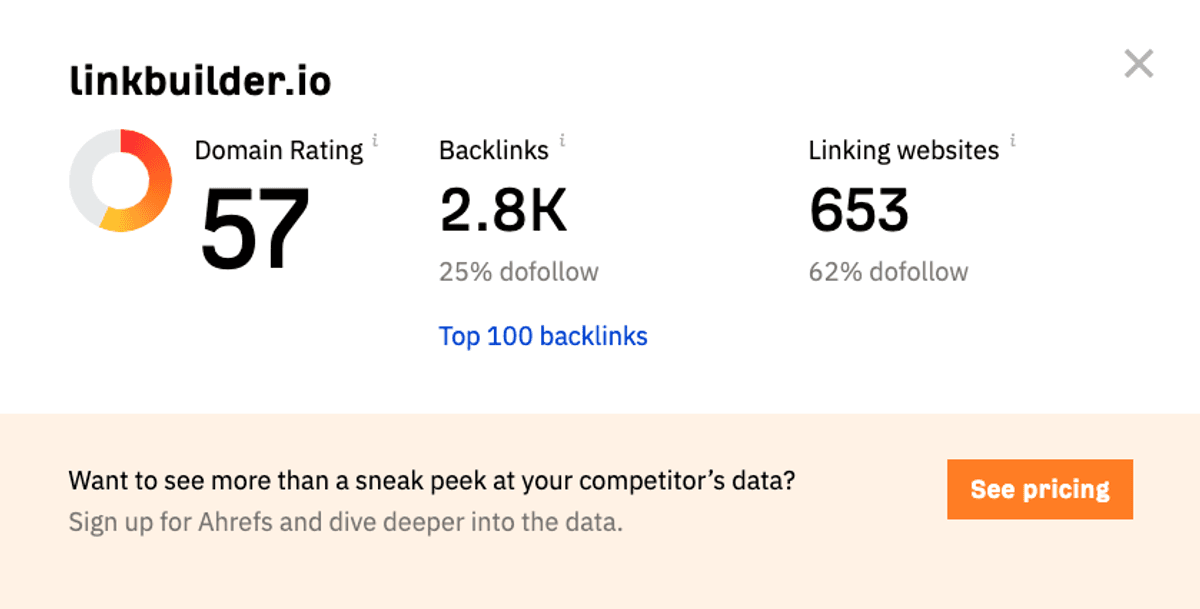The width and height of the screenshot is (1200, 609).
Task: Click the Sign up for Ahrefs text
Action: coord(345,522)
